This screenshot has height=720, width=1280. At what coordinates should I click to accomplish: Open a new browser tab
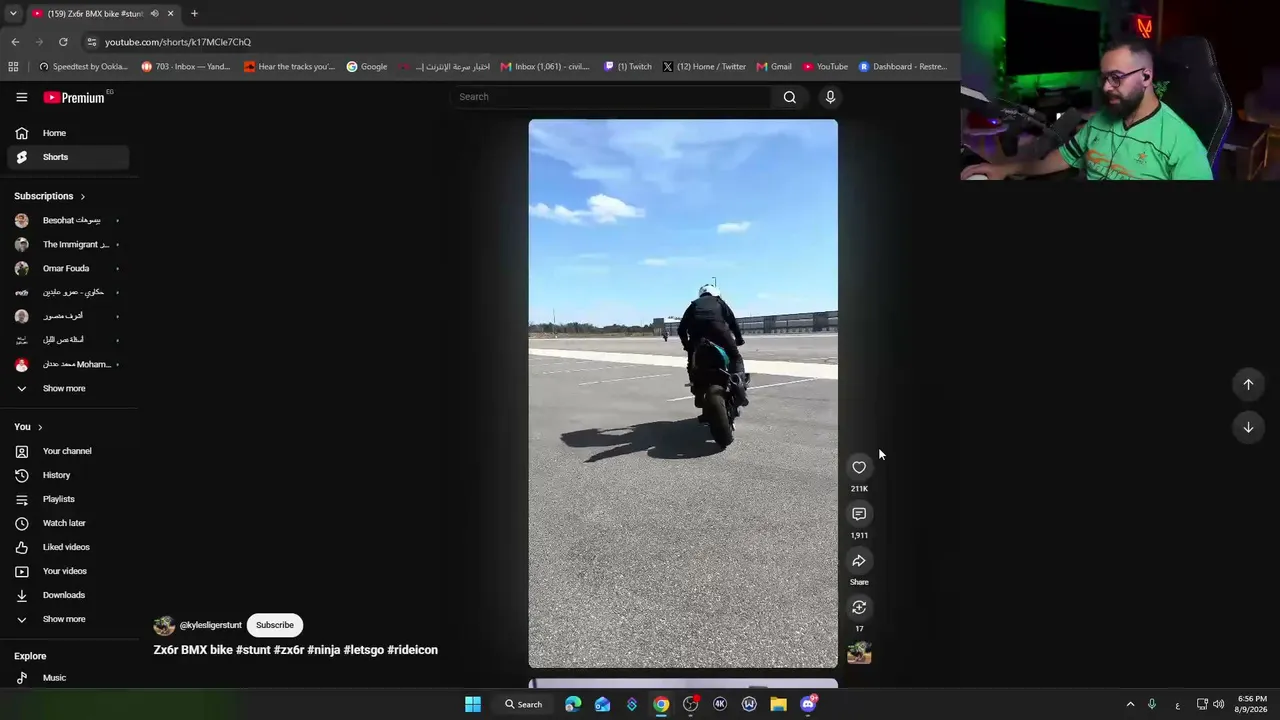coord(194,13)
